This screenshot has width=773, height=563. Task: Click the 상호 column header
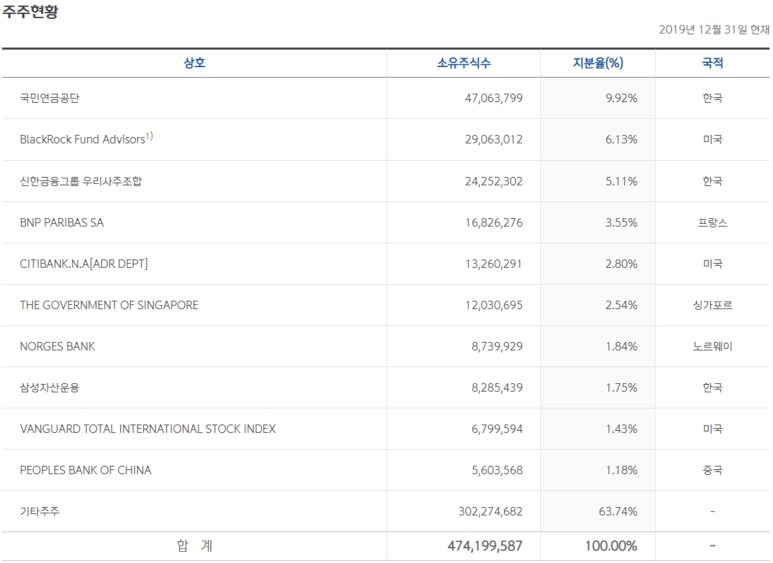pyautogui.click(x=194, y=63)
